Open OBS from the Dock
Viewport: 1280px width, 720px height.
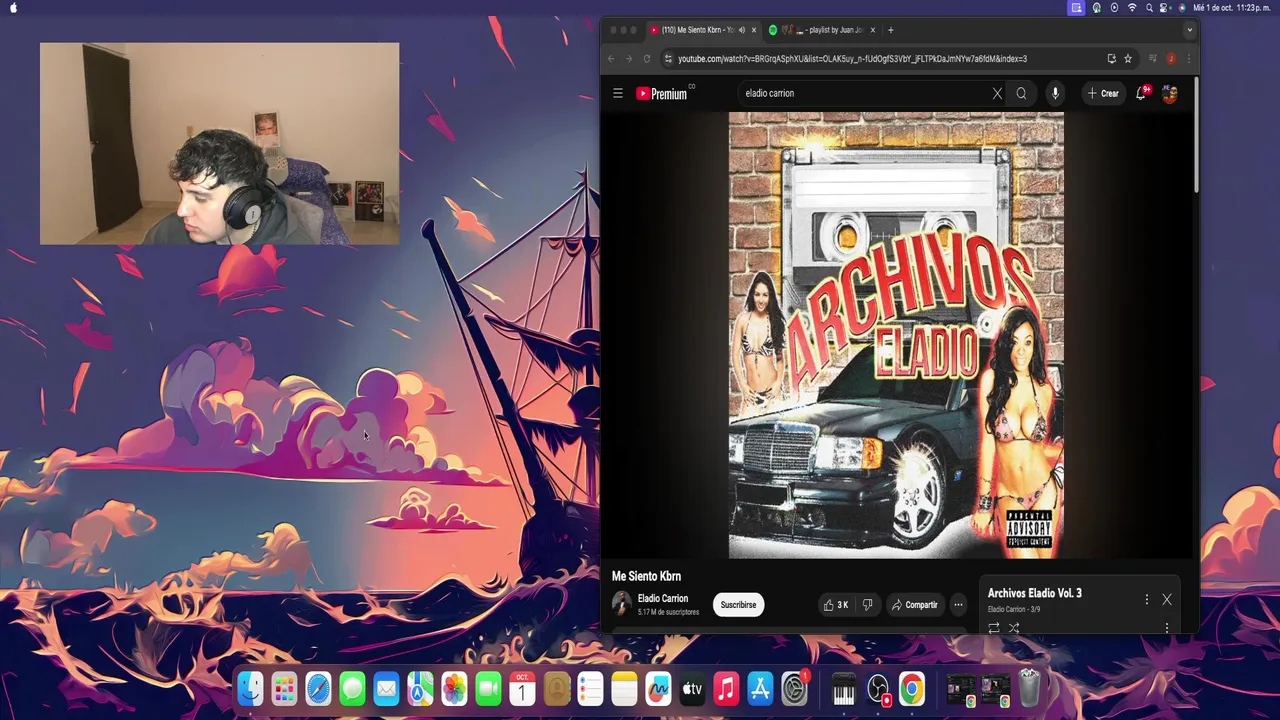coord(878,689)
